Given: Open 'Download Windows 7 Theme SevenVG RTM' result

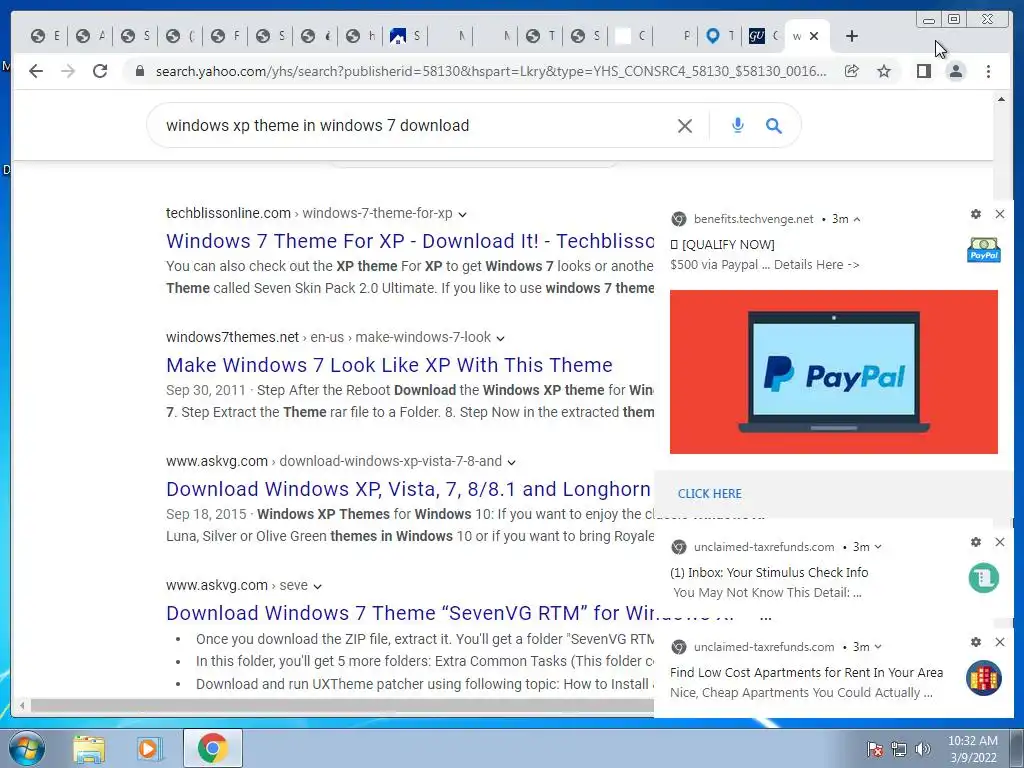Looking at the screenshot, I should [x=410, y=613].
